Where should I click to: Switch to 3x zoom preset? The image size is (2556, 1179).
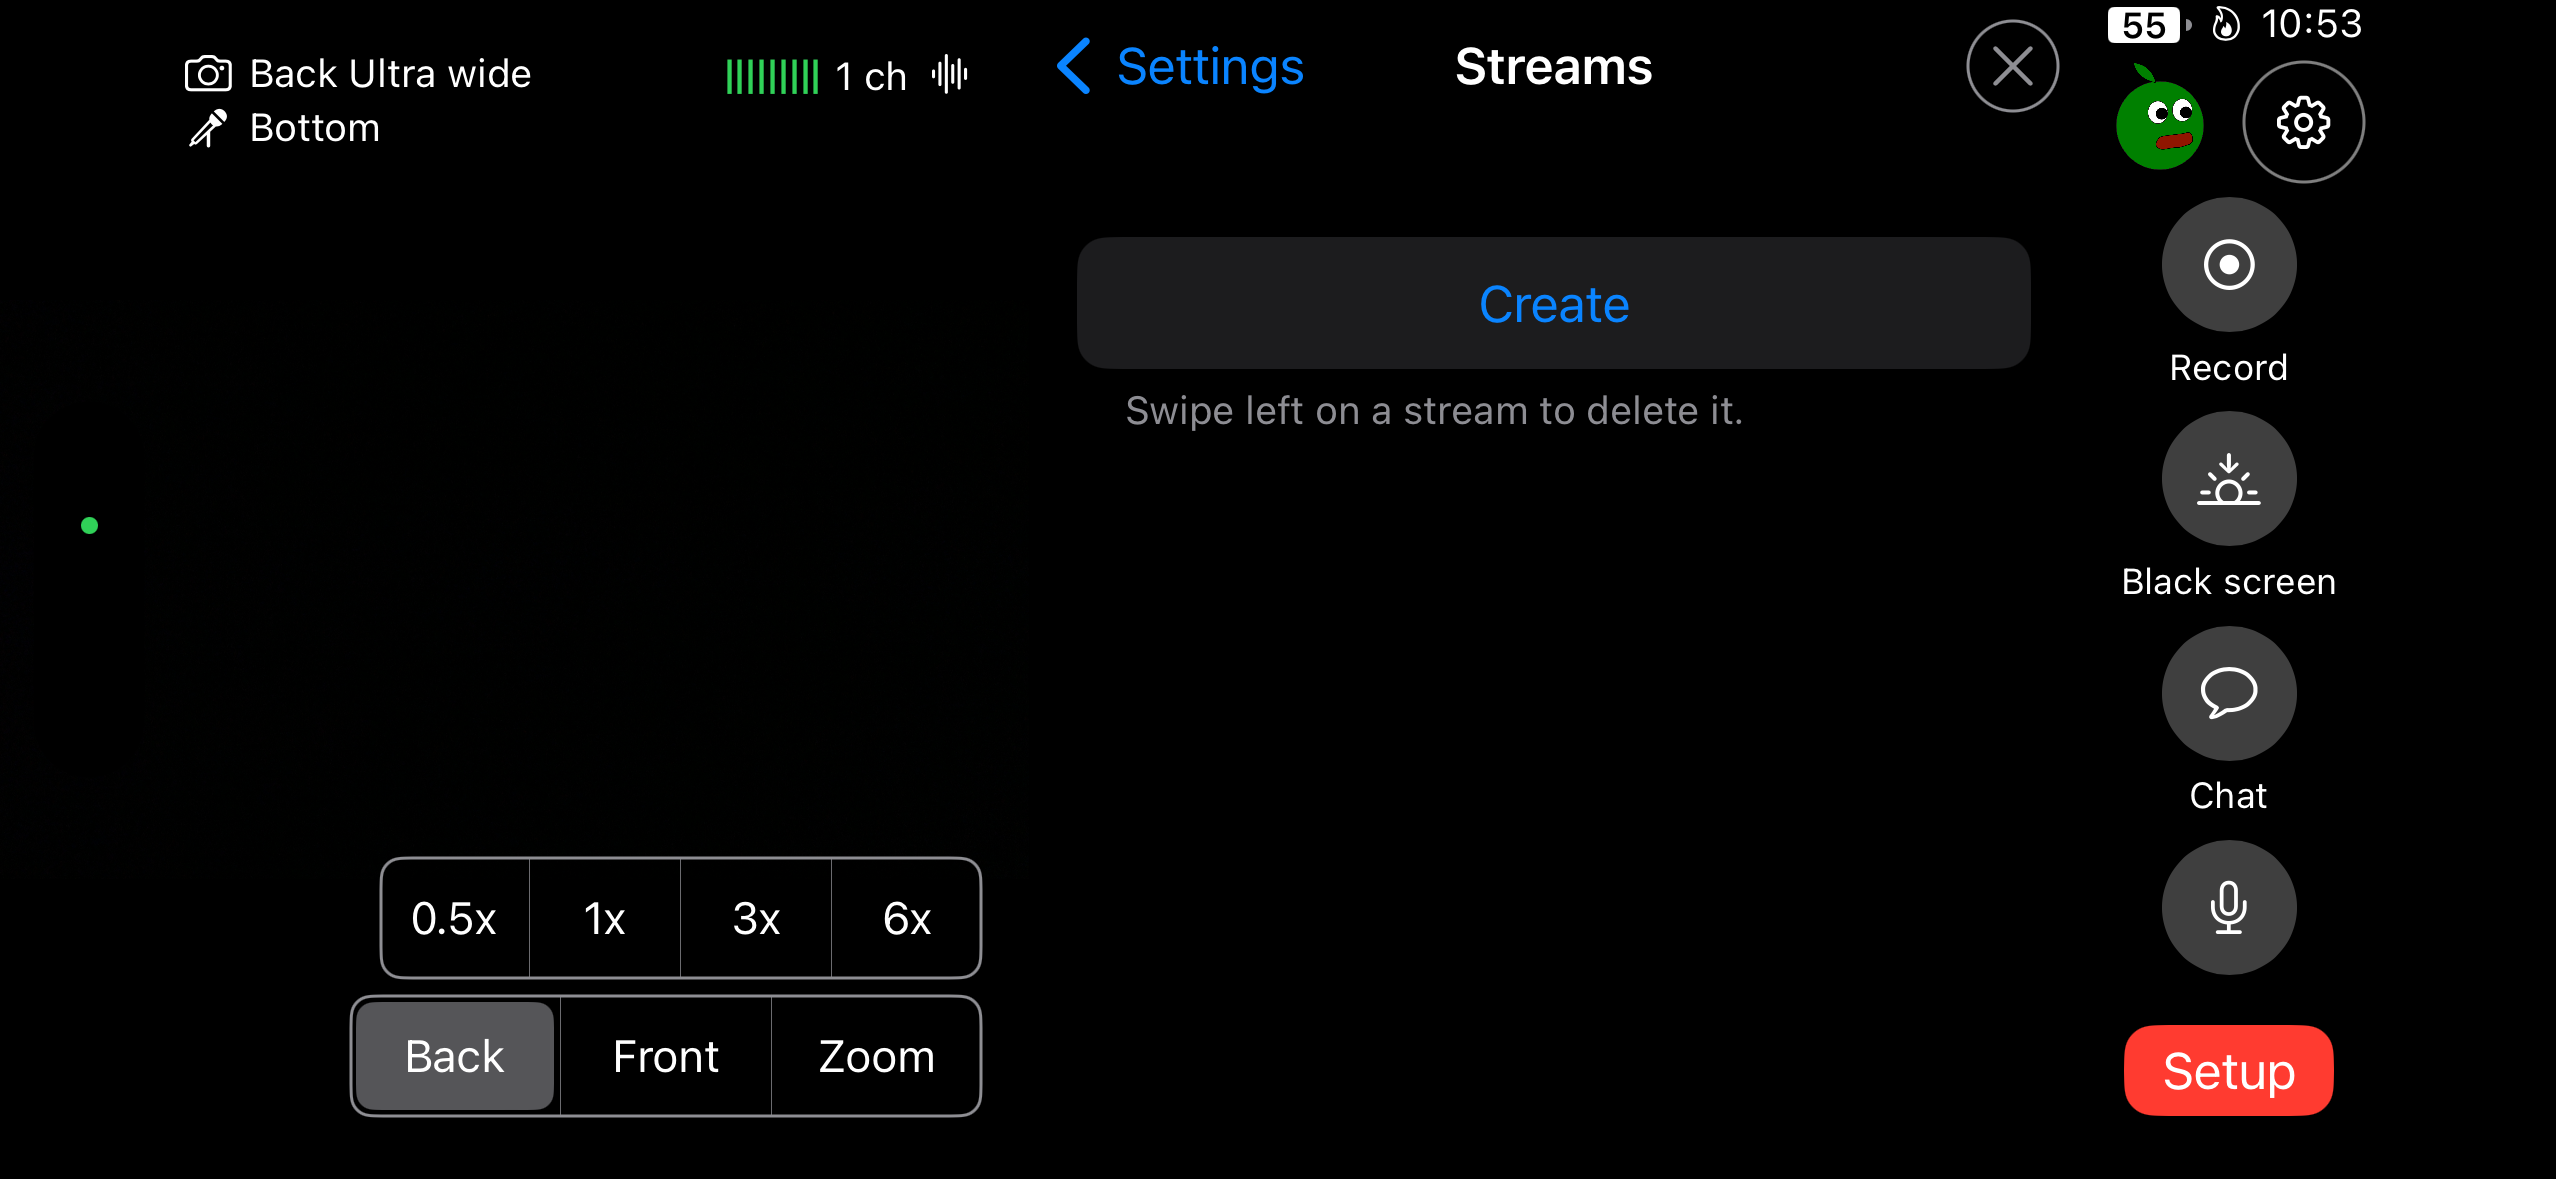[756, 918]
